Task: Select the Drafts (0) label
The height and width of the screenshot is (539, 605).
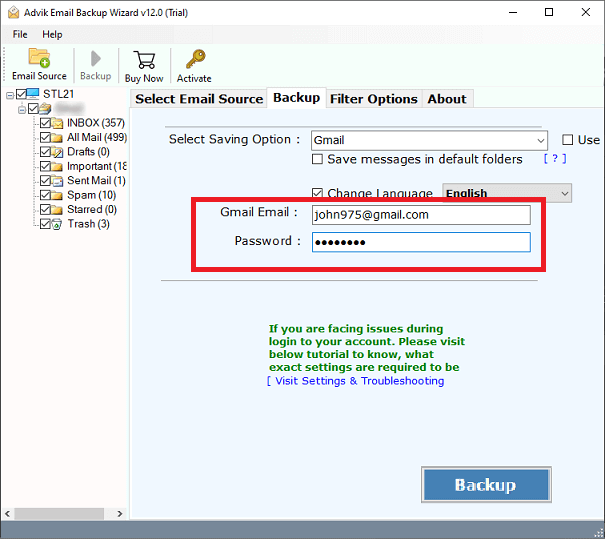Action: click(x=88, y=152)
